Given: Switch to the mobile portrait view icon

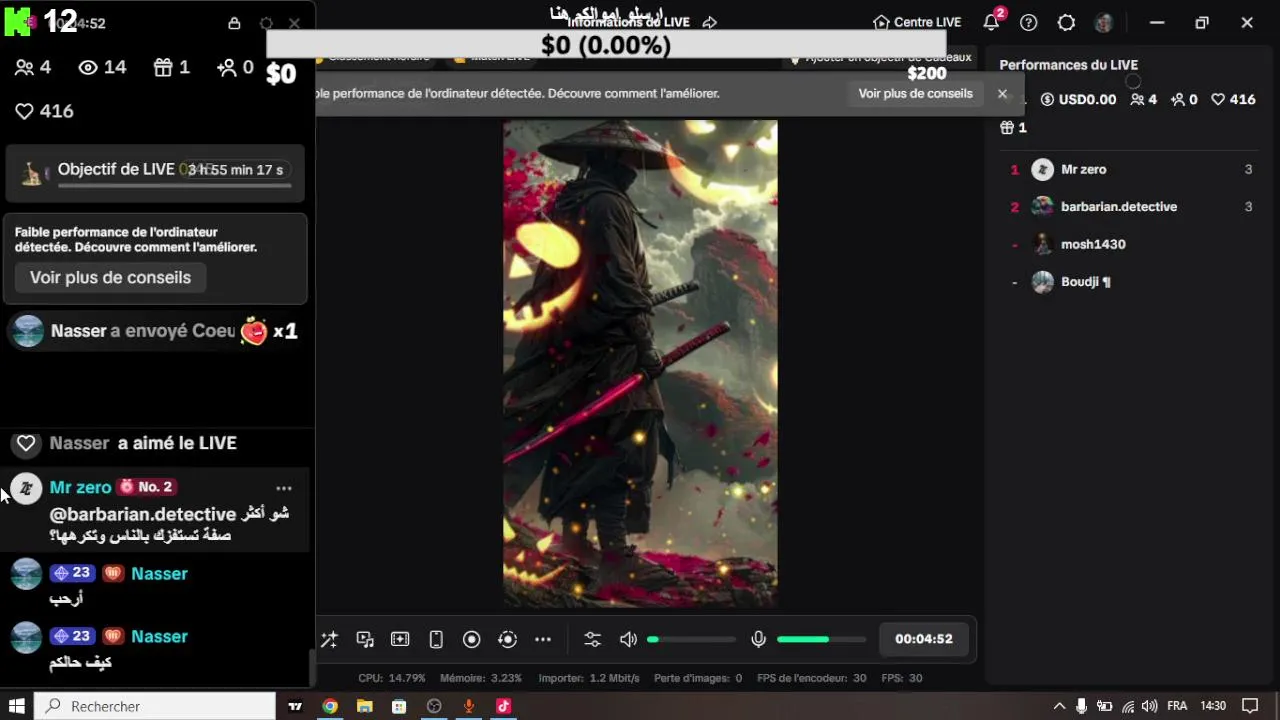Looking at the screenshot, I should coord(436,639).
